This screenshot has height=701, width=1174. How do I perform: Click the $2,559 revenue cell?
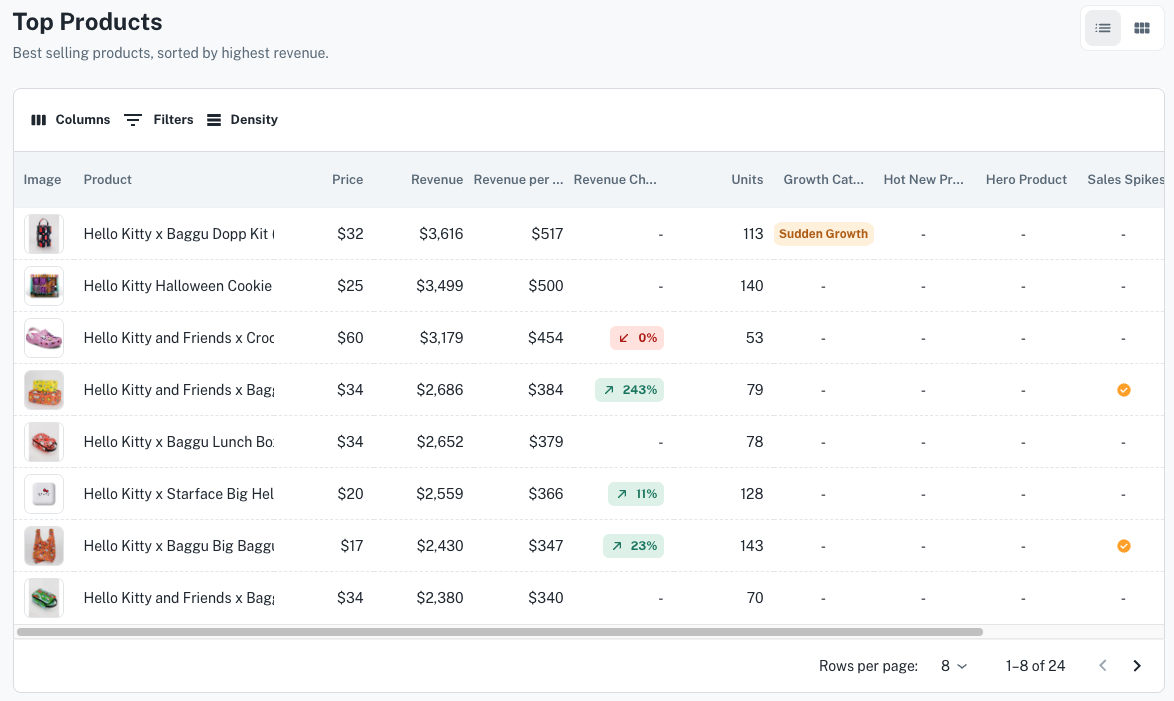coord(440,494)
